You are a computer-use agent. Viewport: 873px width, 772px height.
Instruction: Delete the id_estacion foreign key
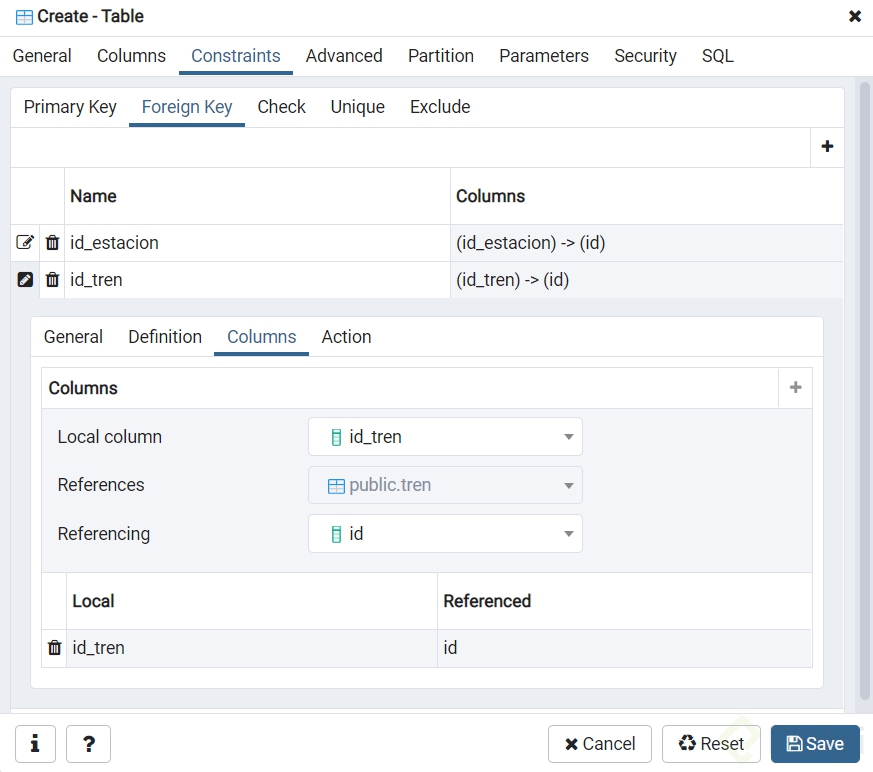coord(53,243)
